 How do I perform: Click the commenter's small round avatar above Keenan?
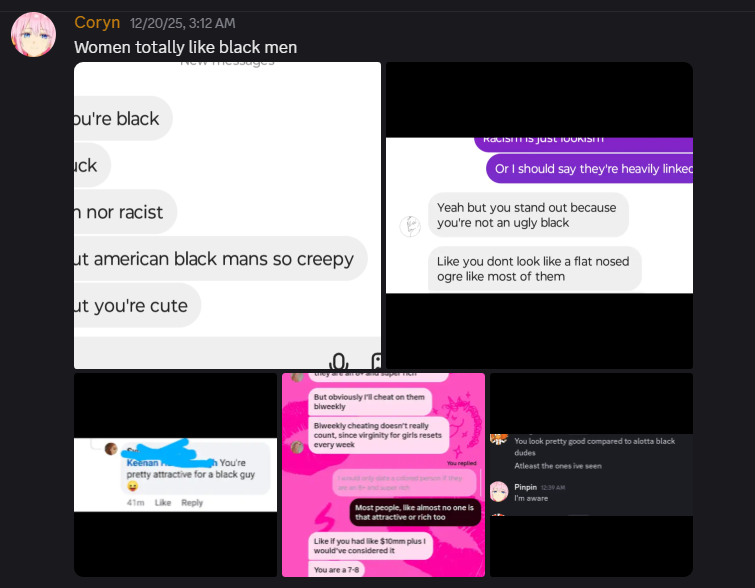(x=111, y=448)
